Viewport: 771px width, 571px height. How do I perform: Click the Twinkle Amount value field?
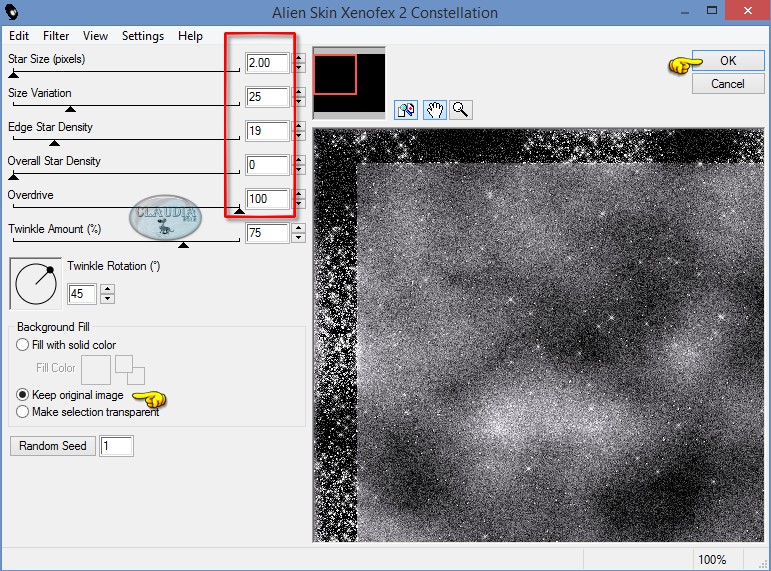point(267,233)
